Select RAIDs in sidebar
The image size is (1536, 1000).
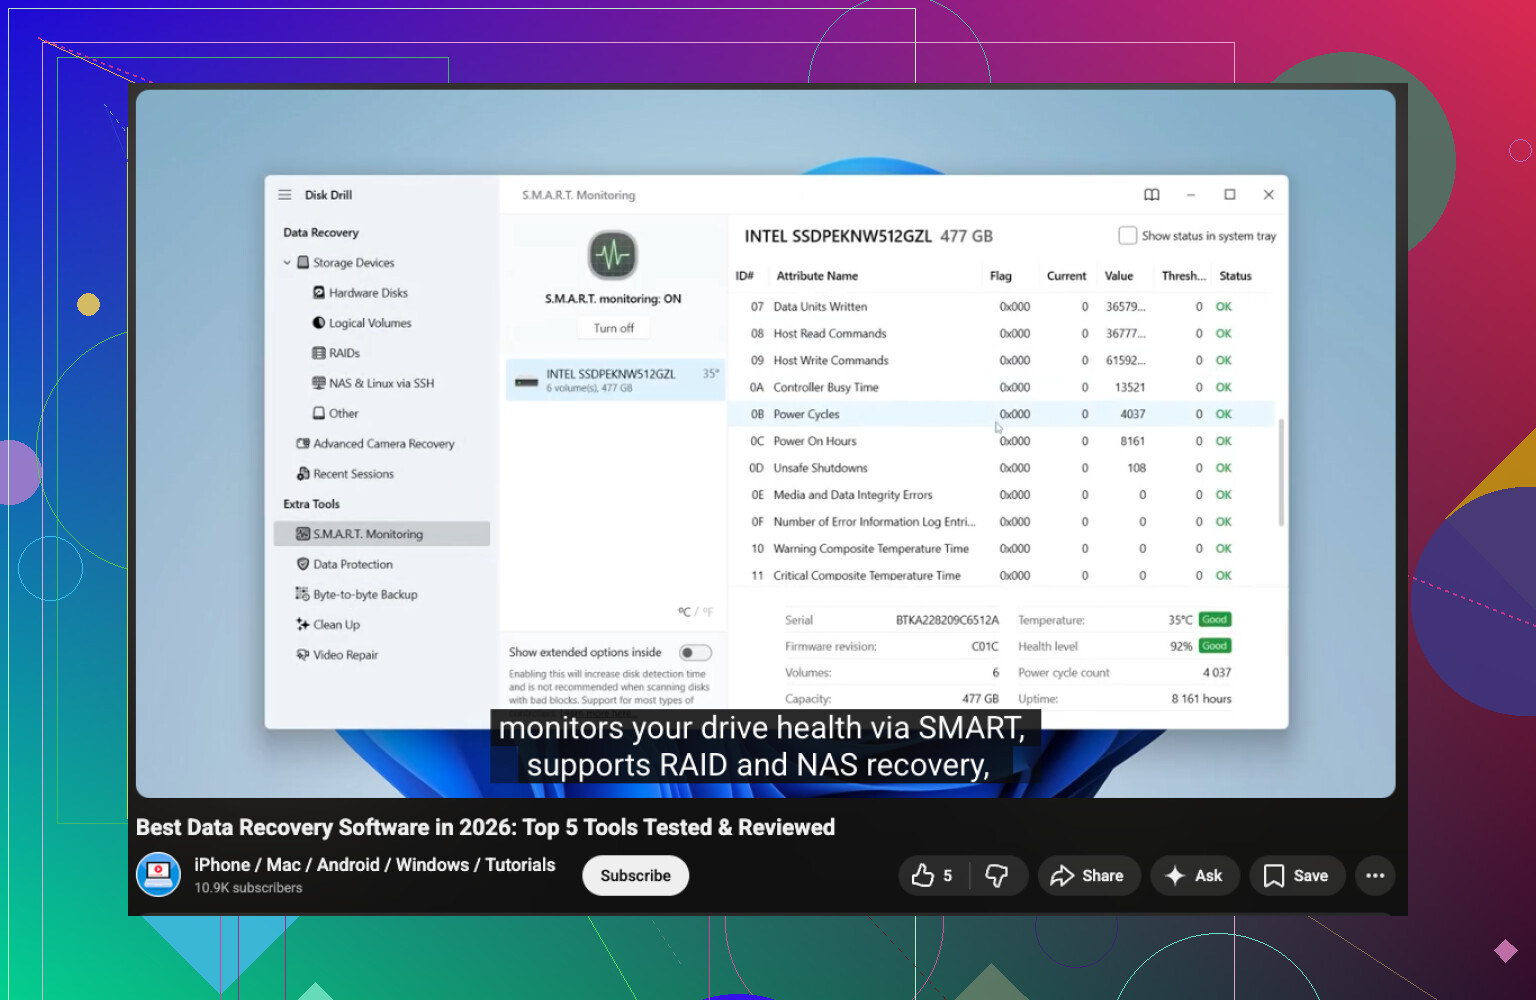[x=344, y=352]
